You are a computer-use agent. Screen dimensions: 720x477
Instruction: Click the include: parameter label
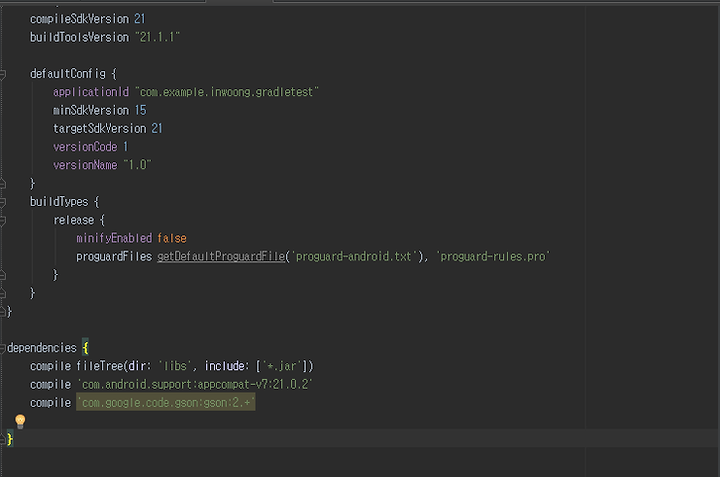[x=227, y=366]
